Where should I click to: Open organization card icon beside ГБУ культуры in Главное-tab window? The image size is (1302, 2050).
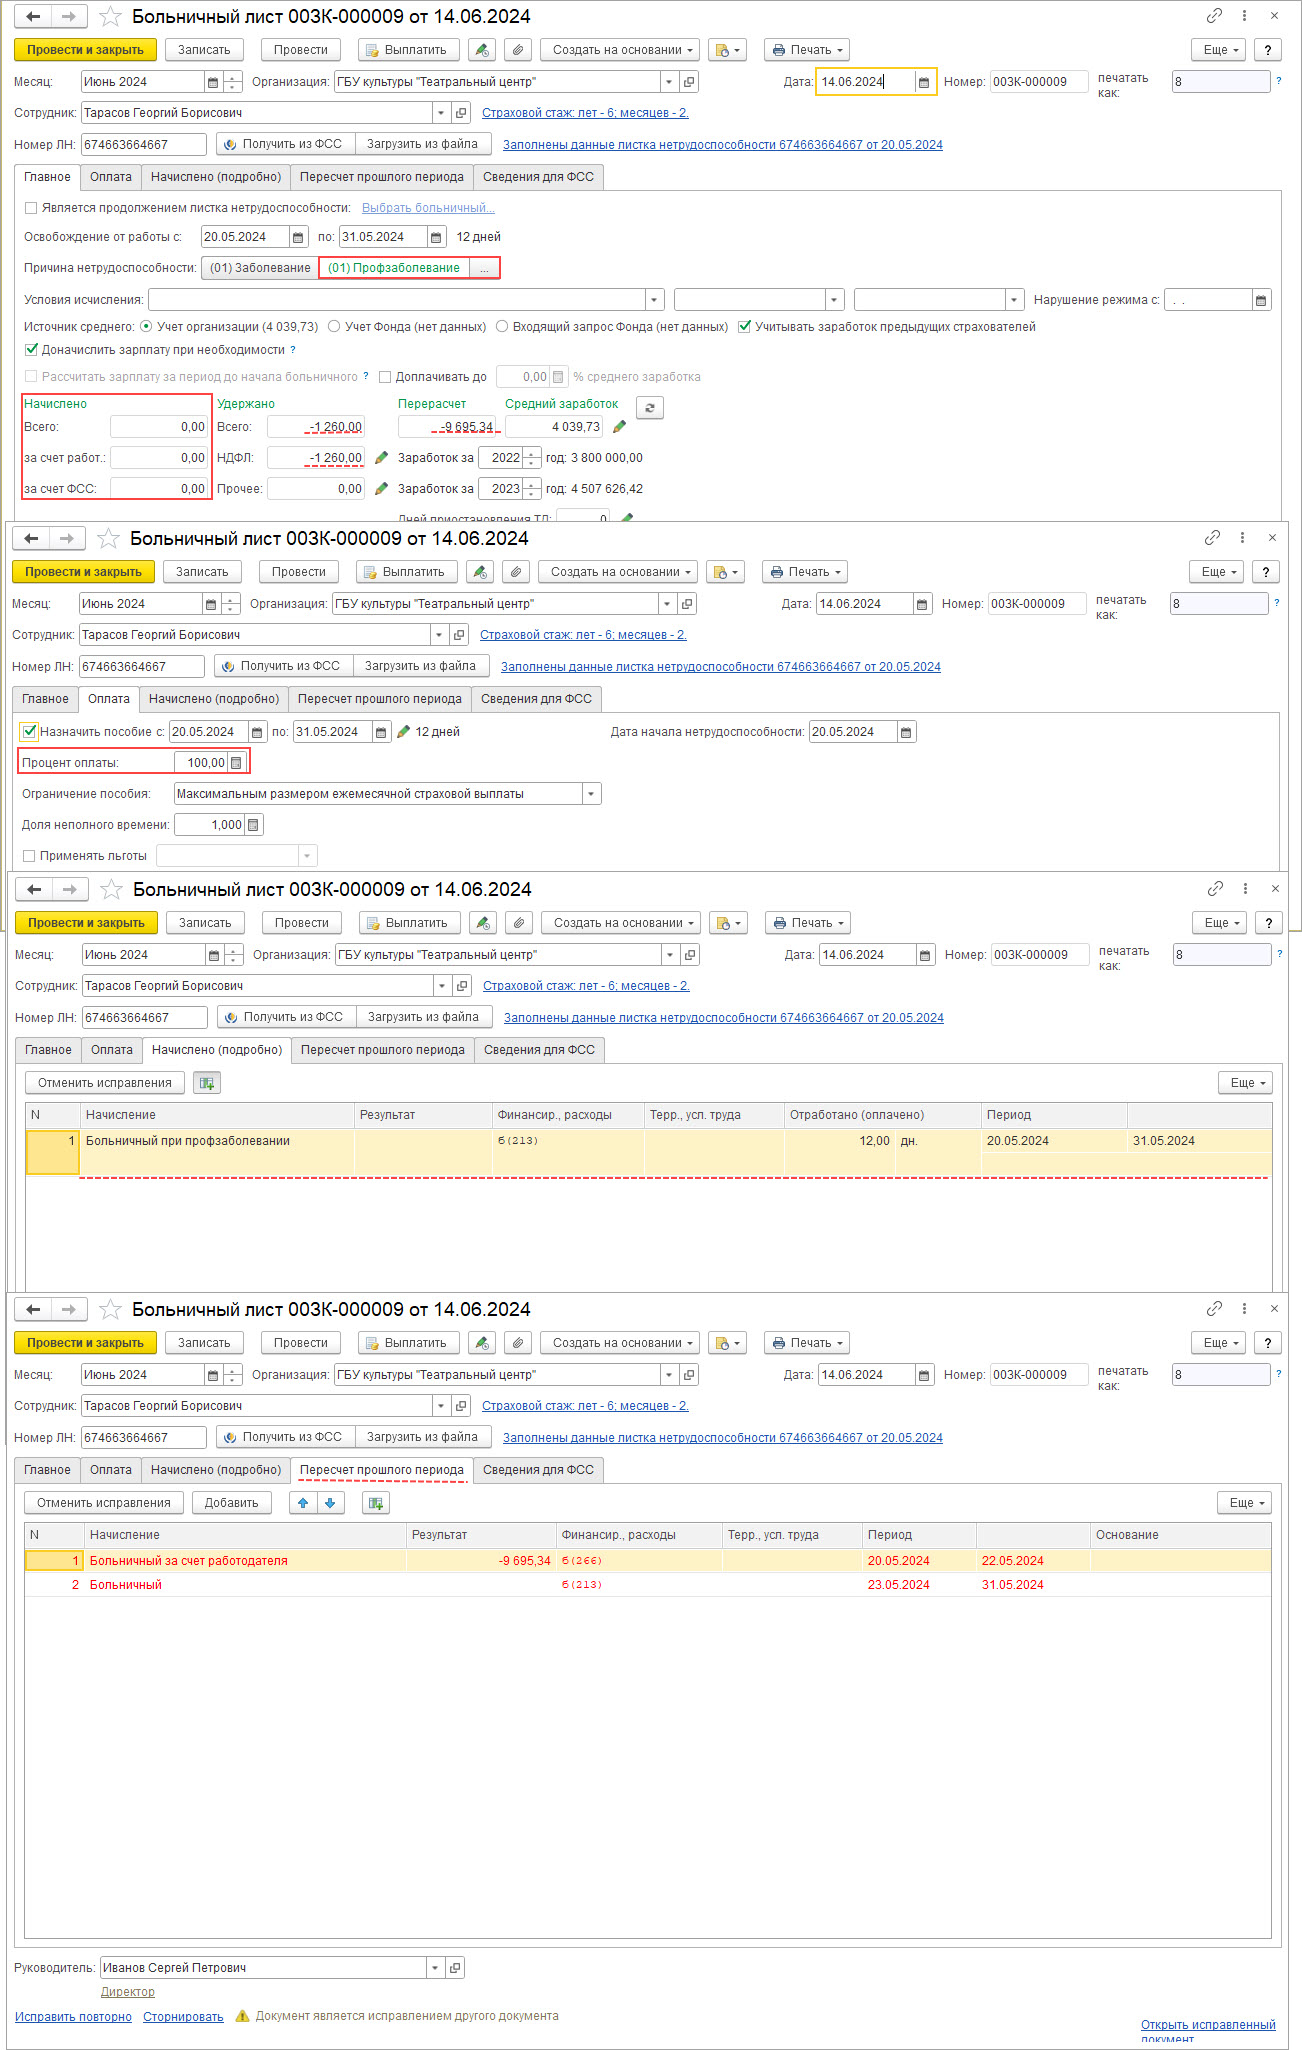689,82
